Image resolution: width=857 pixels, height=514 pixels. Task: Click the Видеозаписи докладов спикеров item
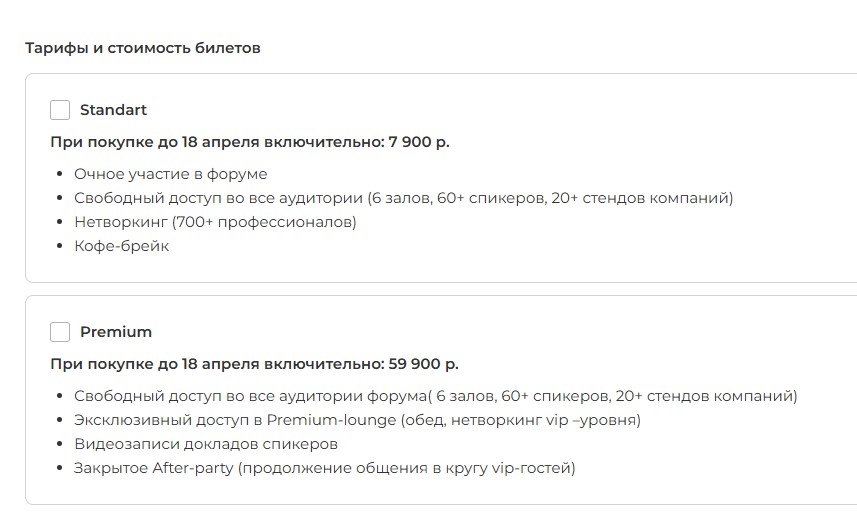(206, 444)
